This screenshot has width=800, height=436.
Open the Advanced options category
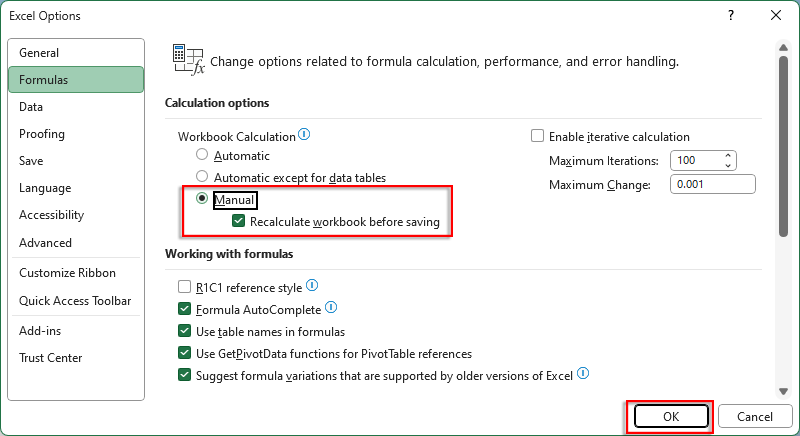coord(46,243)
